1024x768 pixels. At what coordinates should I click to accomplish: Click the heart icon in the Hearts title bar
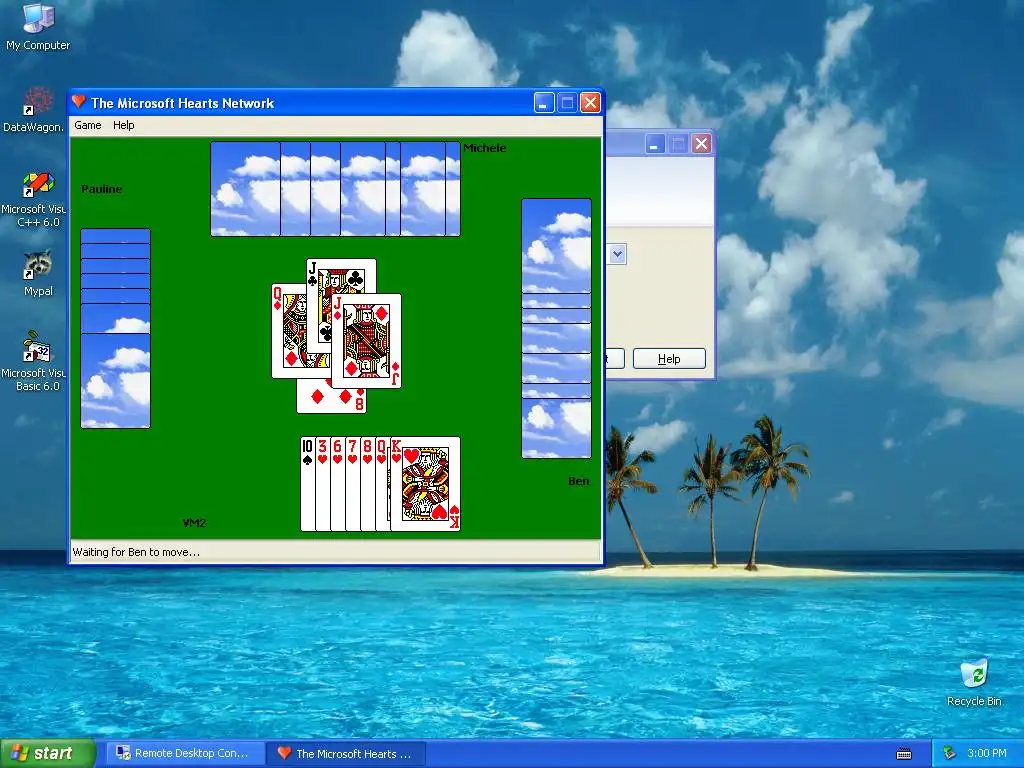pos(79,102)
